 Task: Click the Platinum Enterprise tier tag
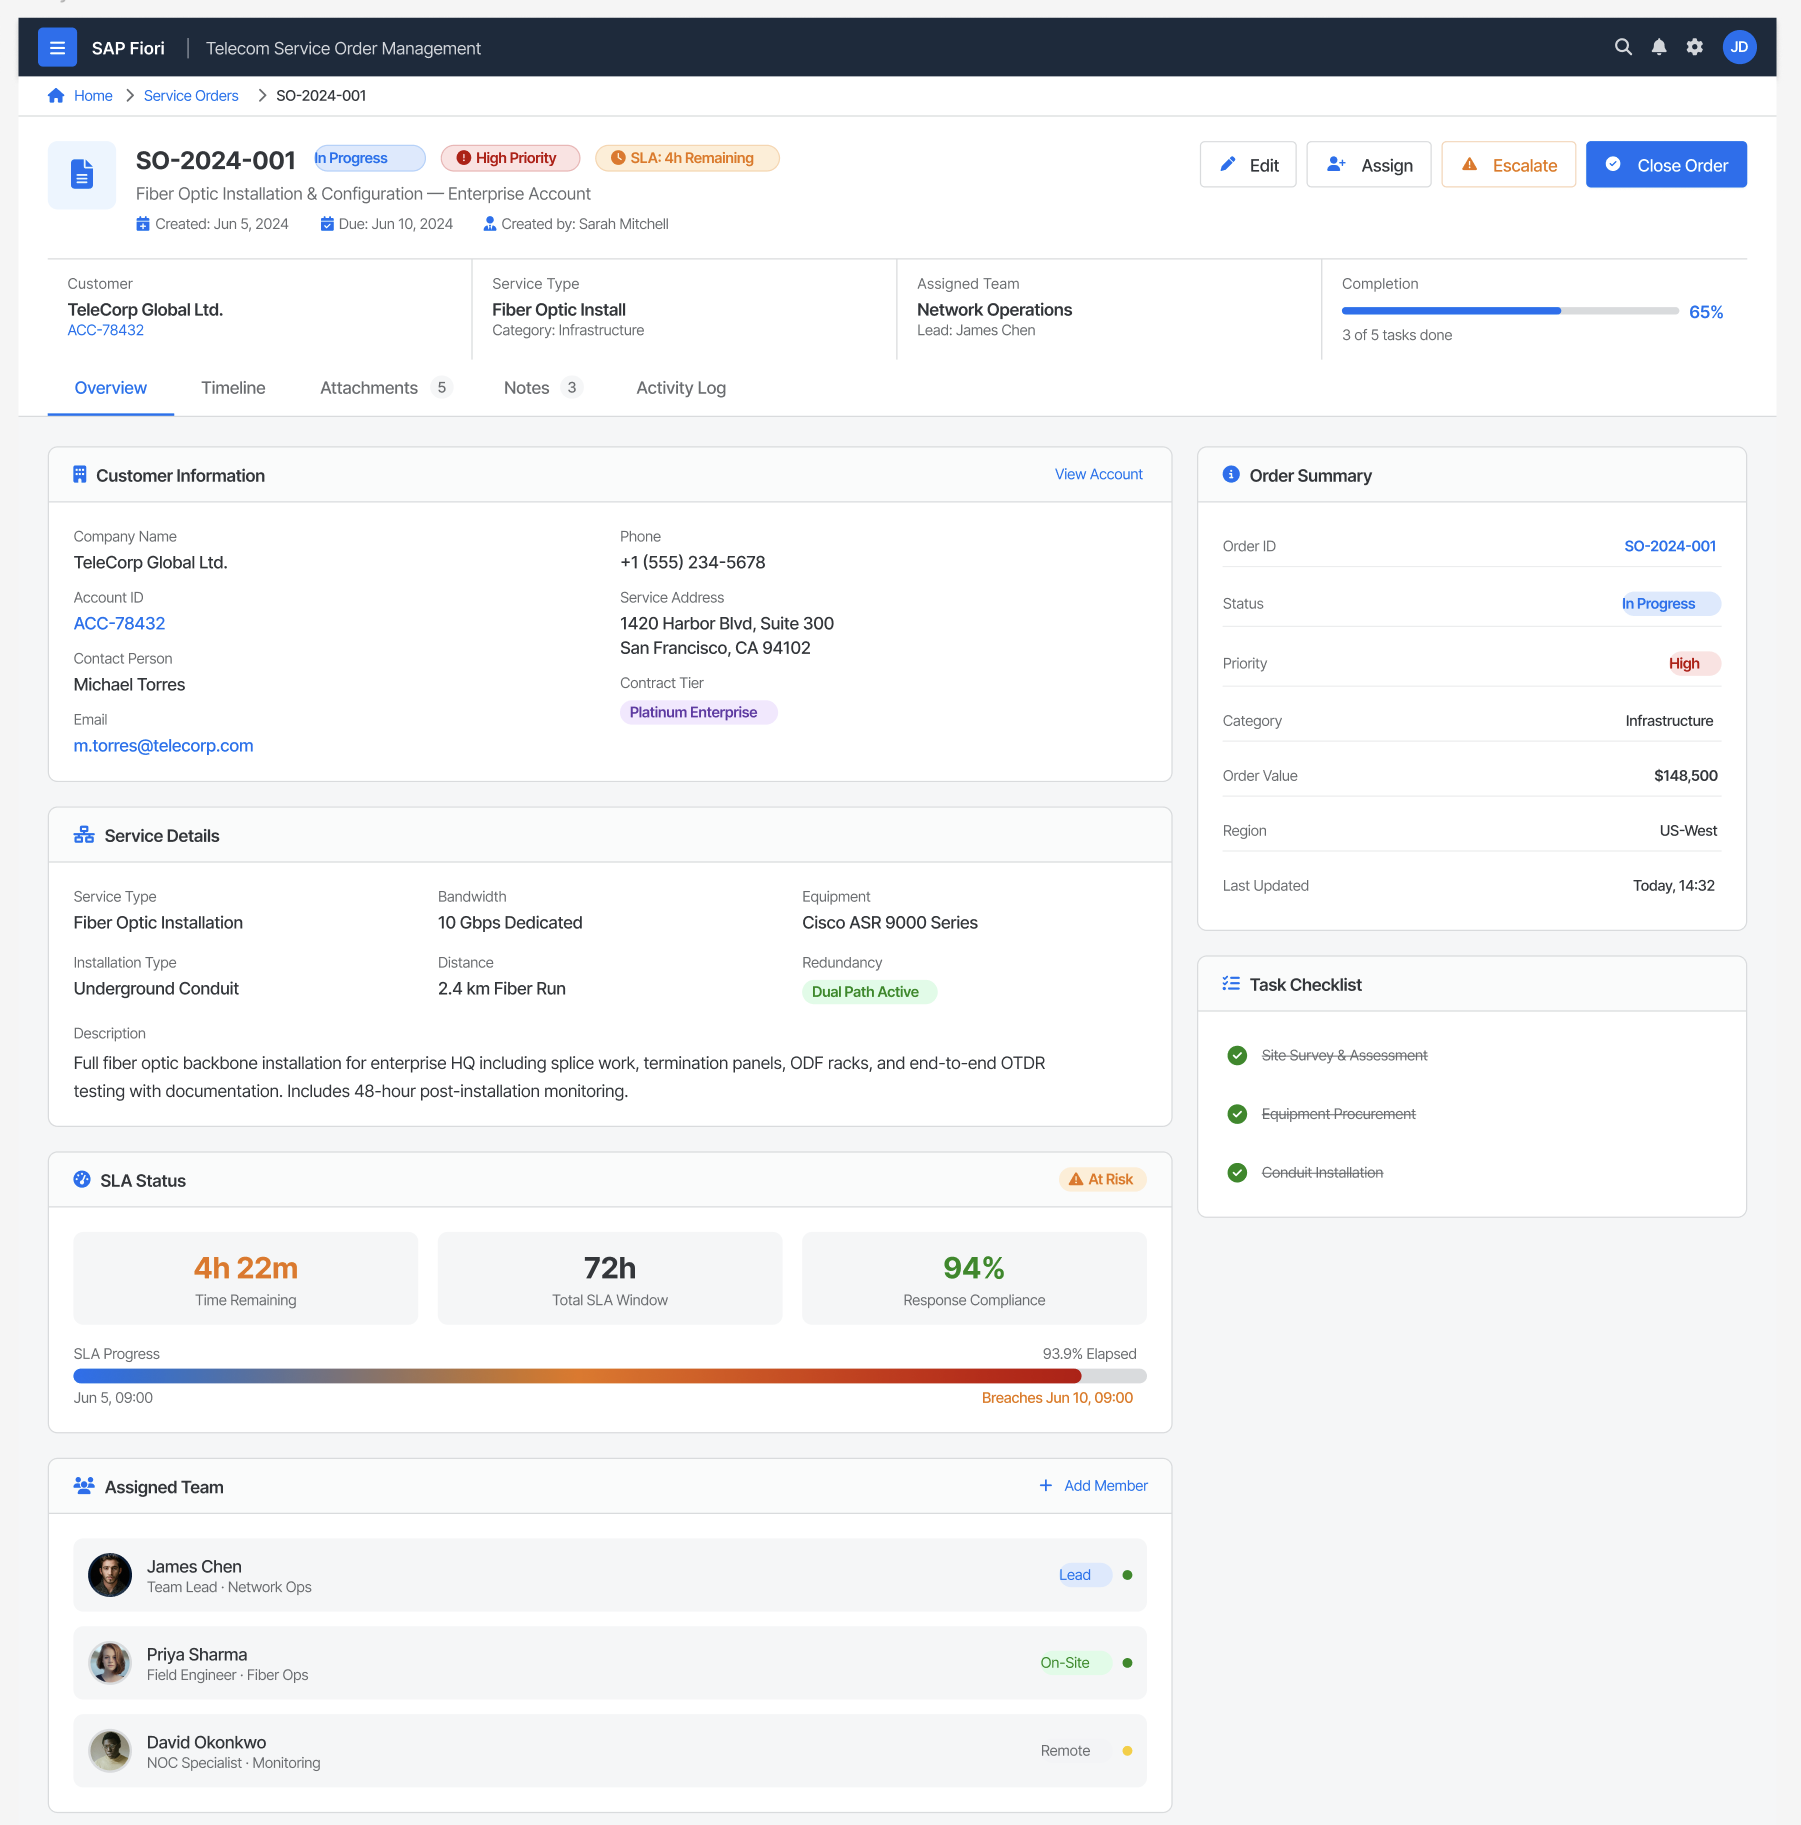[698, 712]
